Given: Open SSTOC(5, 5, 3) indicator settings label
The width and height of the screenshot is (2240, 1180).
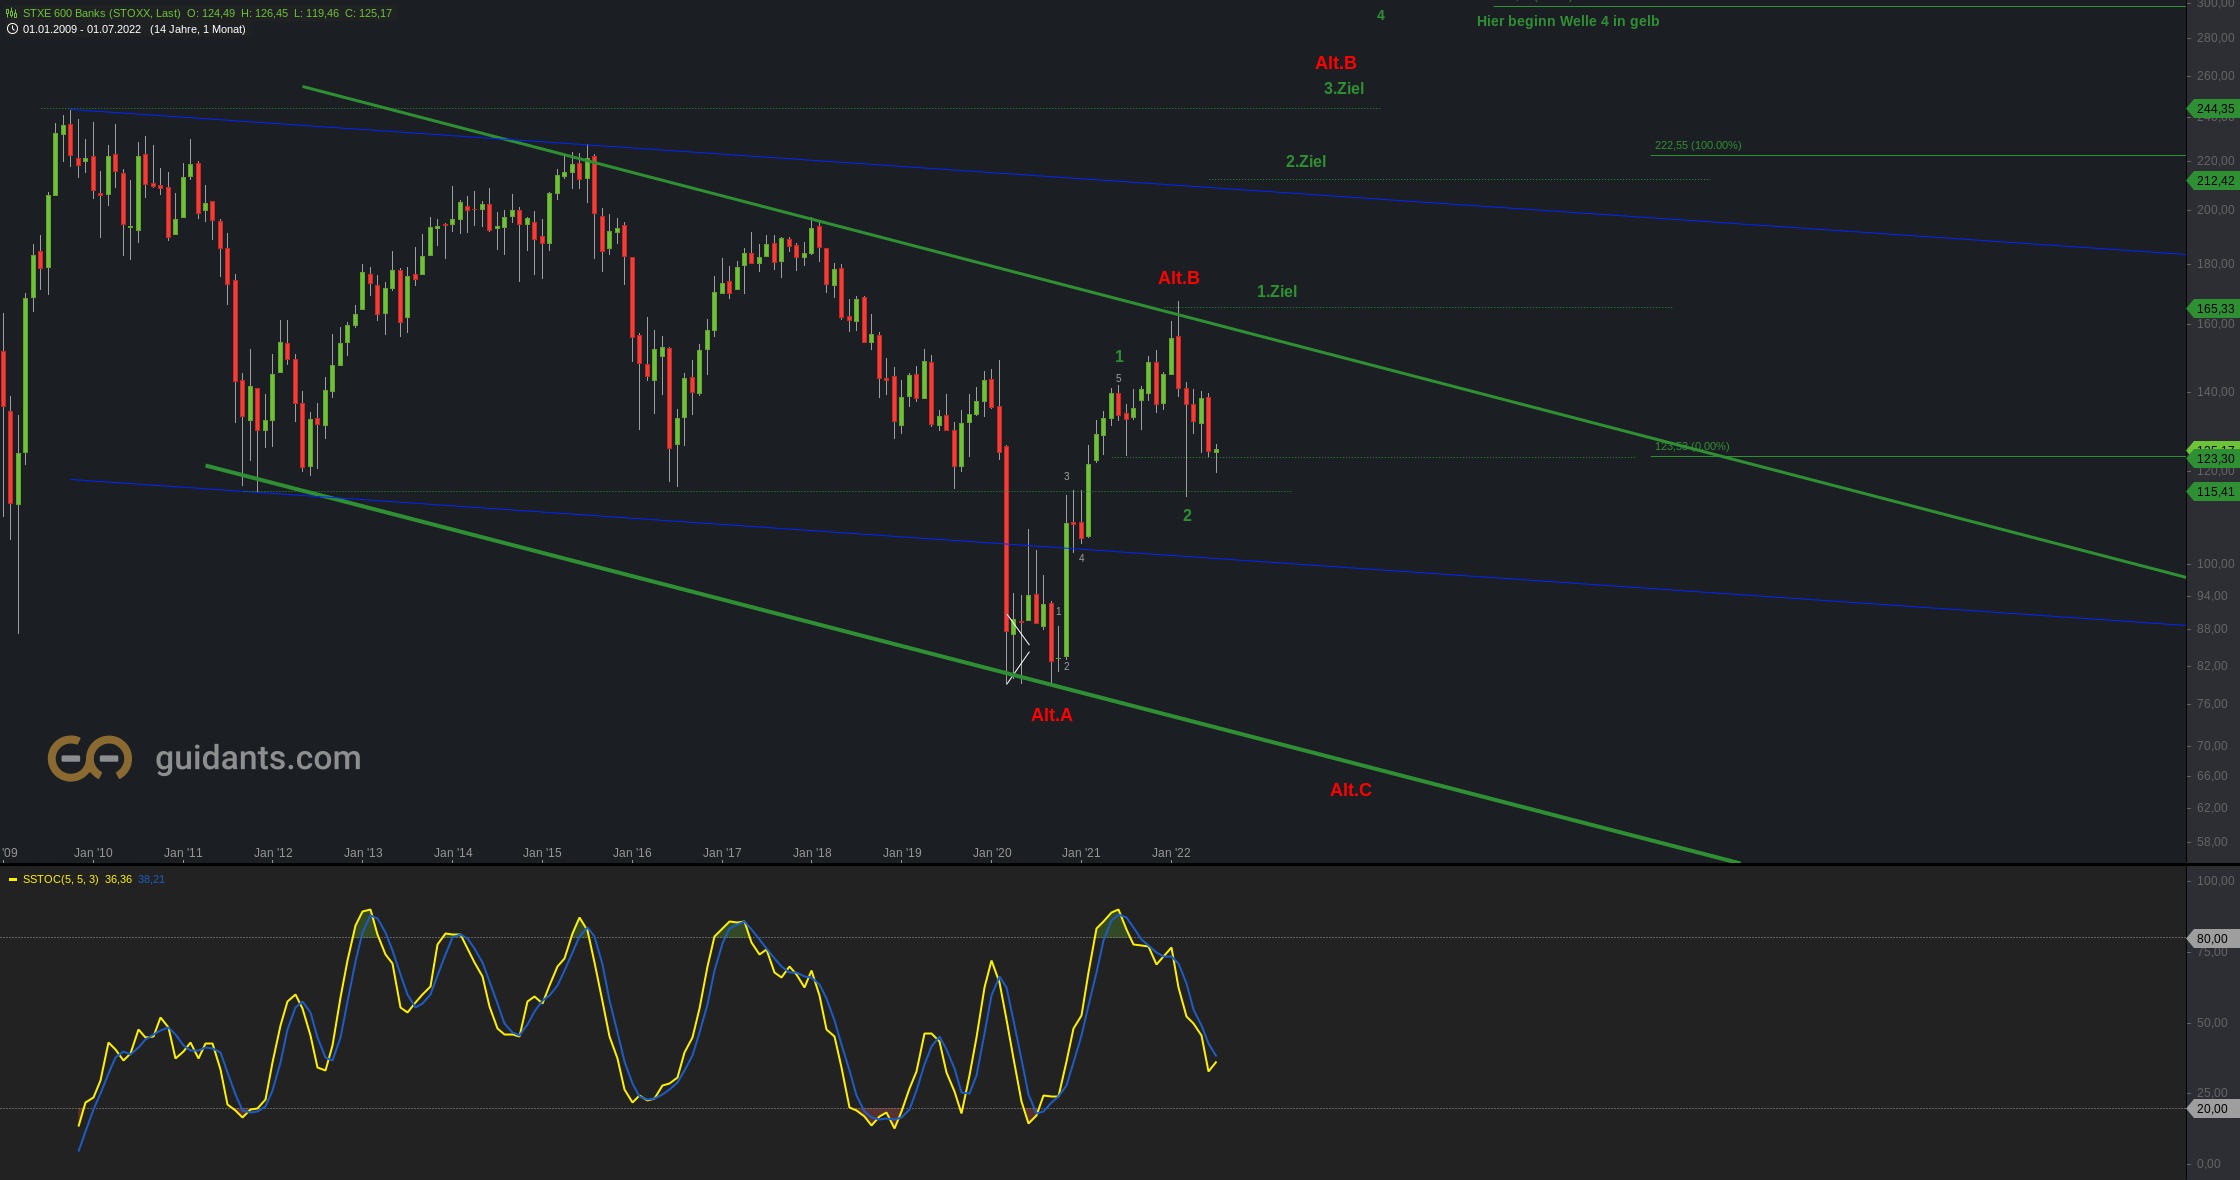Looking at the screenshot, I should (60, 880).
